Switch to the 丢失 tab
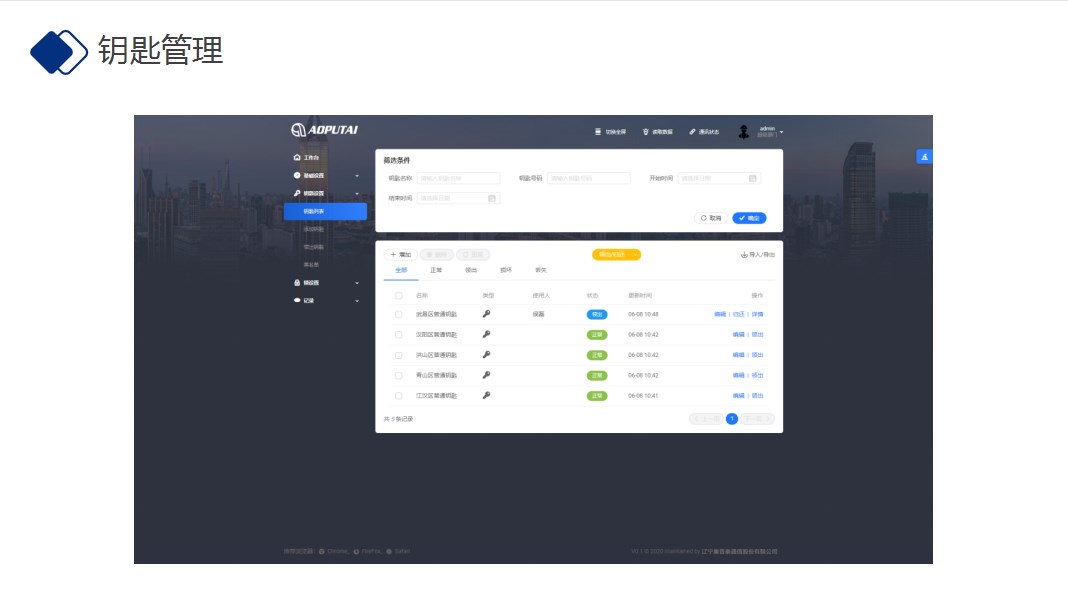The image size is (1068, 602). (x=541, y=270)
